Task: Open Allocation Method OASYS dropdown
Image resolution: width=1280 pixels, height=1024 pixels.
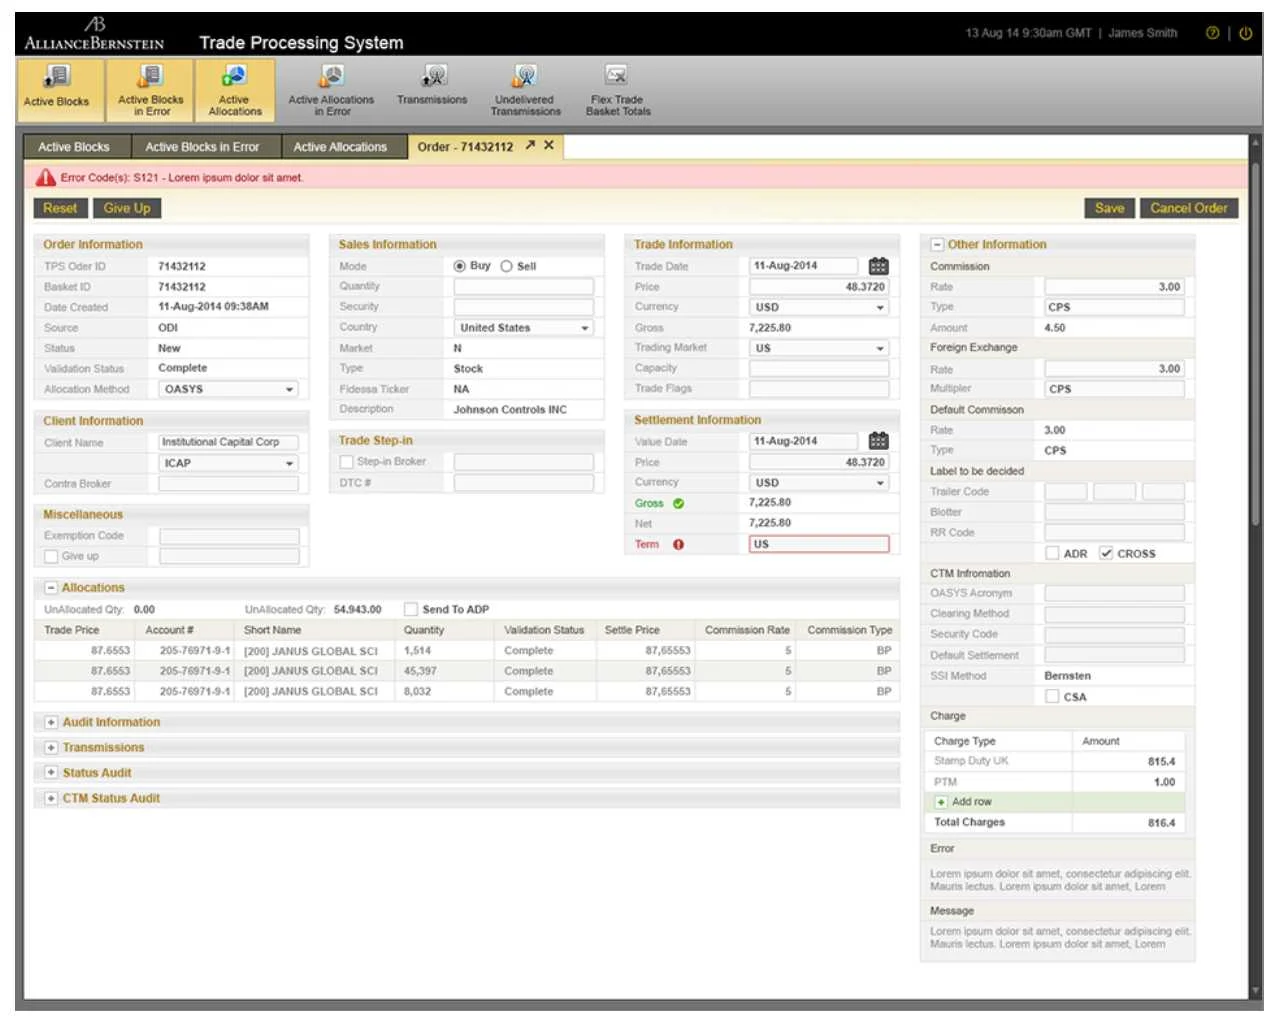Action: click(229, 389)
